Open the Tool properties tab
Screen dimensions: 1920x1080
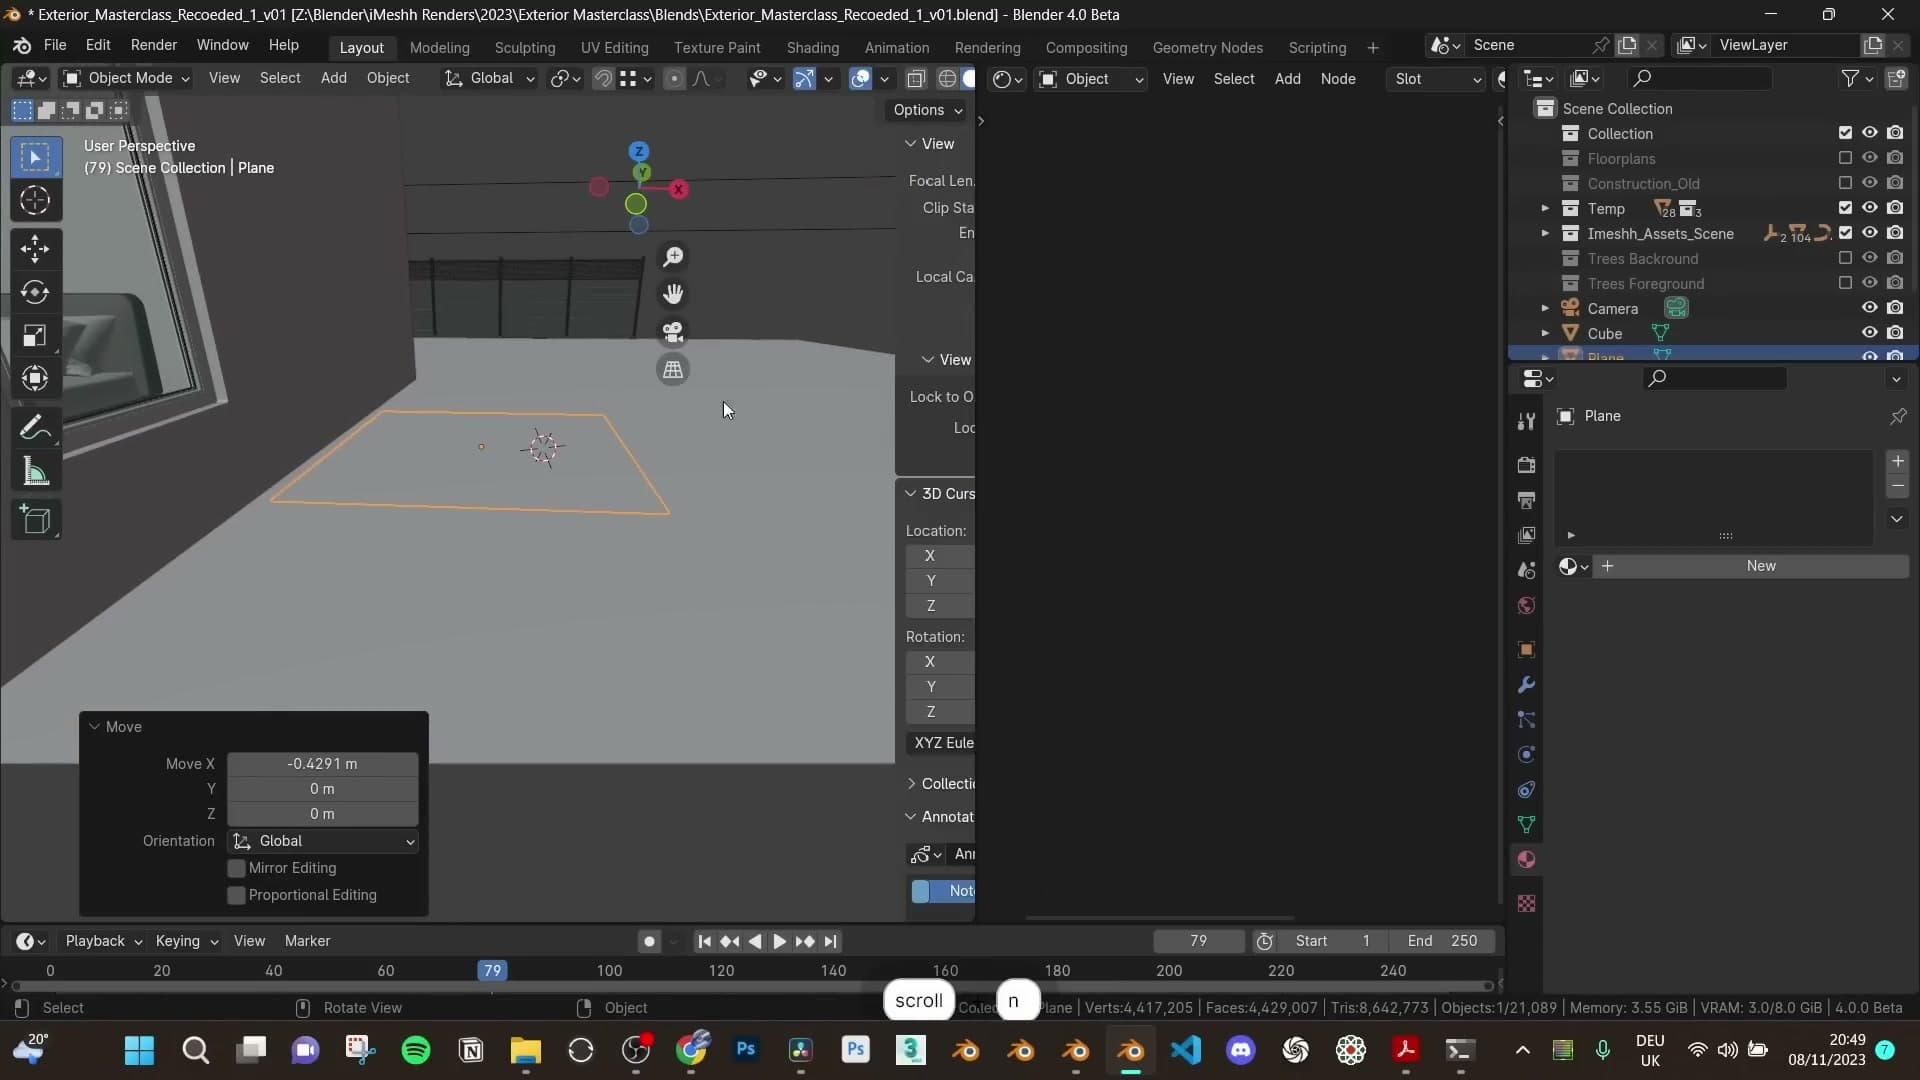[1526, 422]
